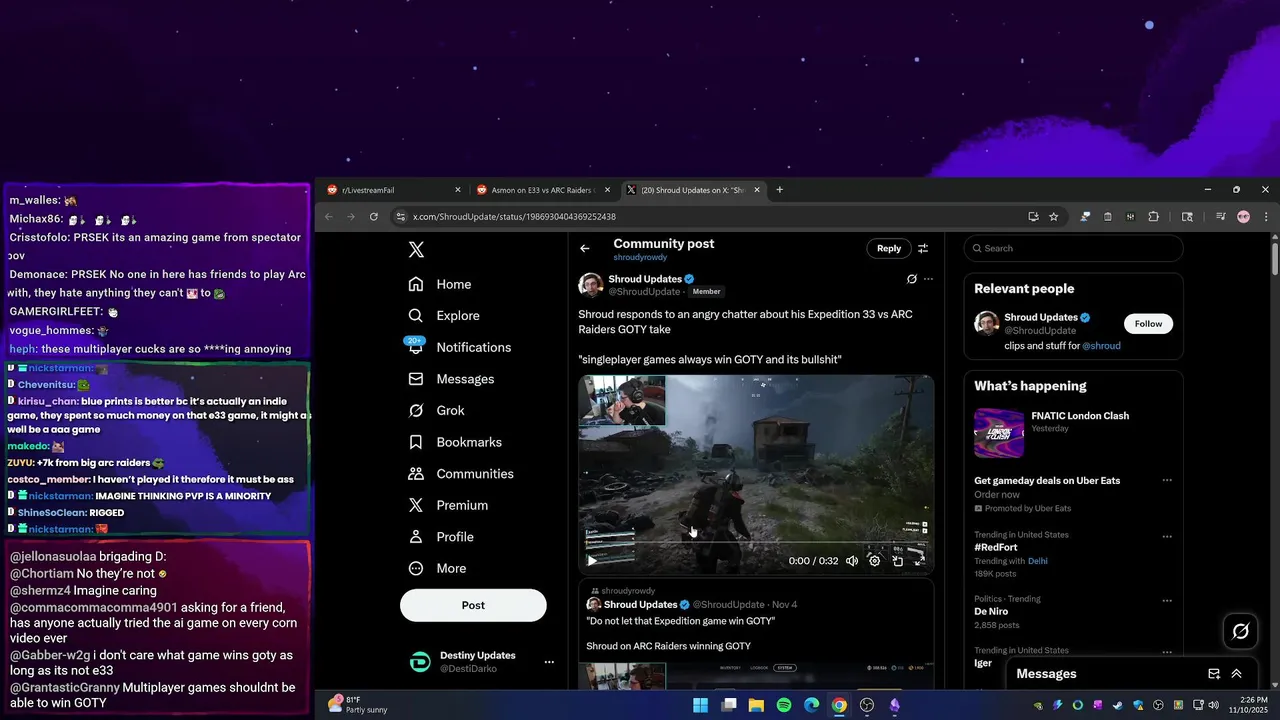The height and width of the screenshot is (720, 1280).
Task: Open the Chrome three-dot menu
Action: click(1266, 216)
